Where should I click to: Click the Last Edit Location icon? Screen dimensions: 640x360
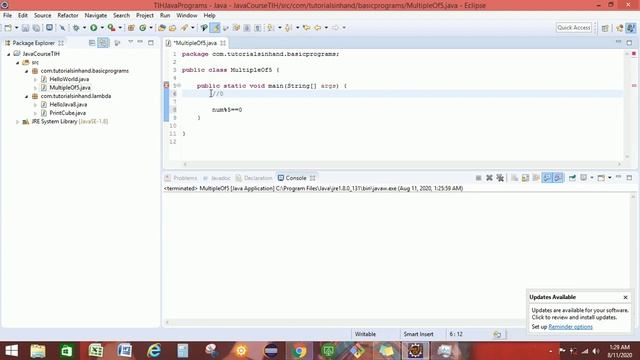pyautogui.click(x=306, y=28)
